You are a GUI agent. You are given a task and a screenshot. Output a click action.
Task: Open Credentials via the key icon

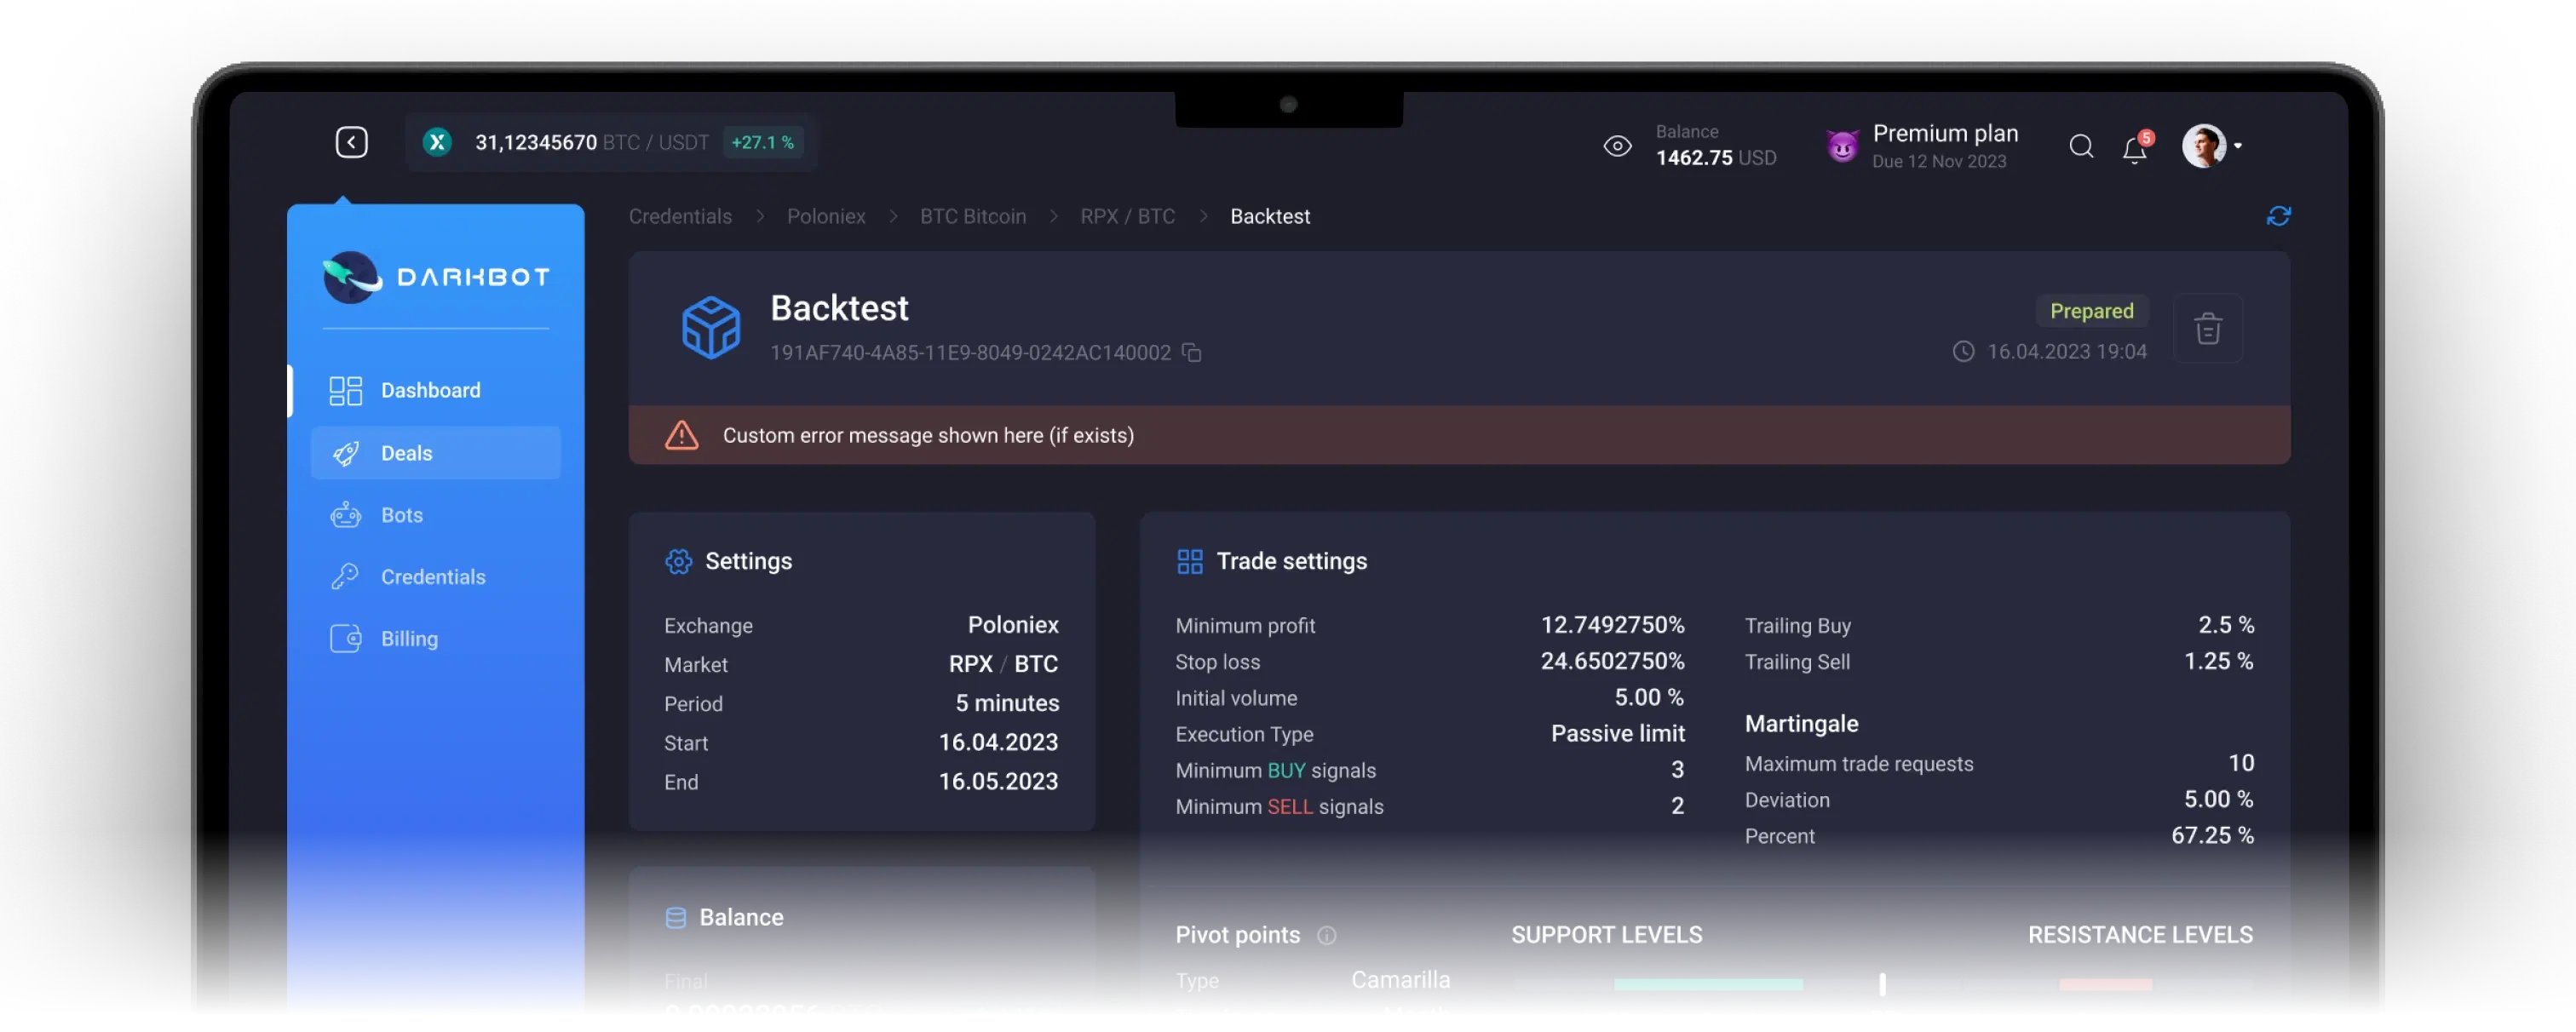(x=345, y=576)
